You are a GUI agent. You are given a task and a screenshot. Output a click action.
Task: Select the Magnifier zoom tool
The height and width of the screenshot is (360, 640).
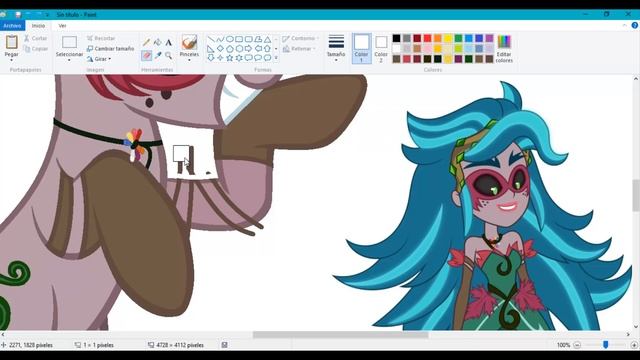click(x=169, y=55)
